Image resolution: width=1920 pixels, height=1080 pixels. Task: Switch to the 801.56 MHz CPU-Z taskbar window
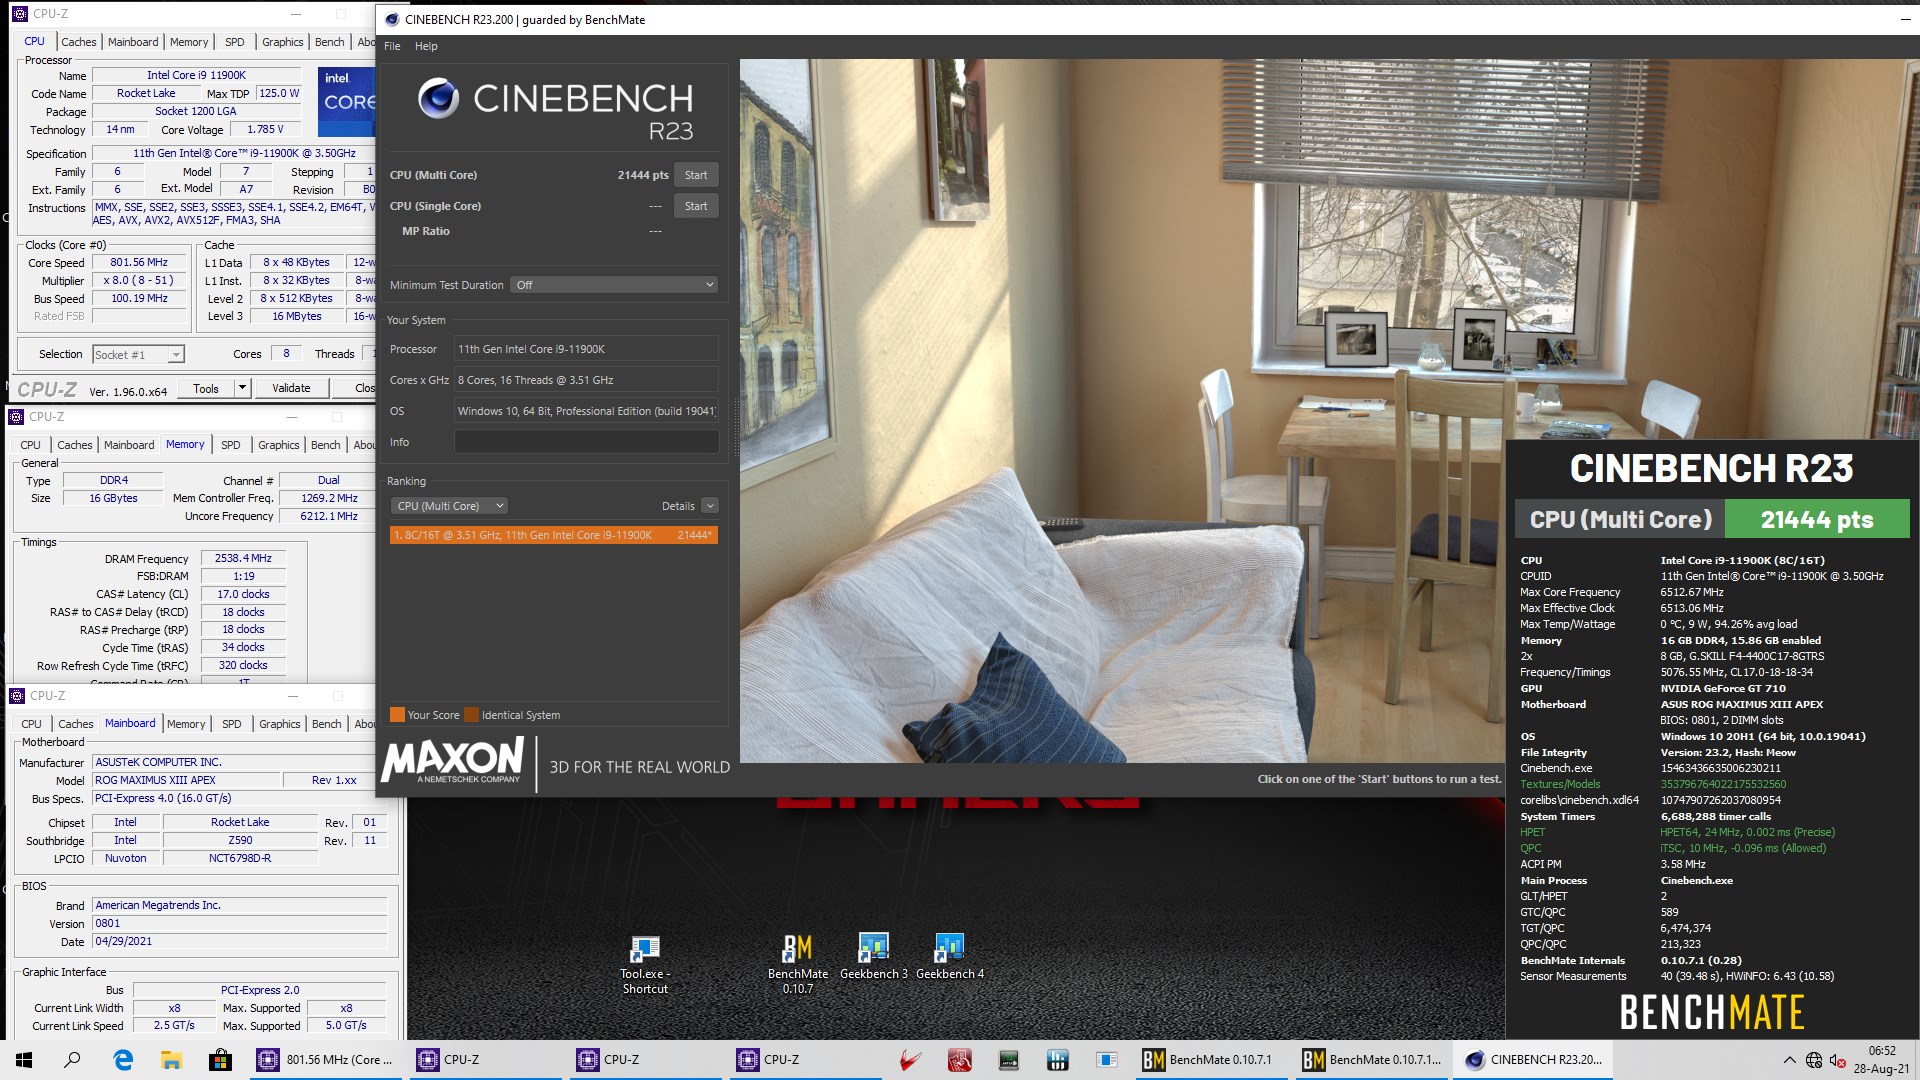pos(326,1060)
